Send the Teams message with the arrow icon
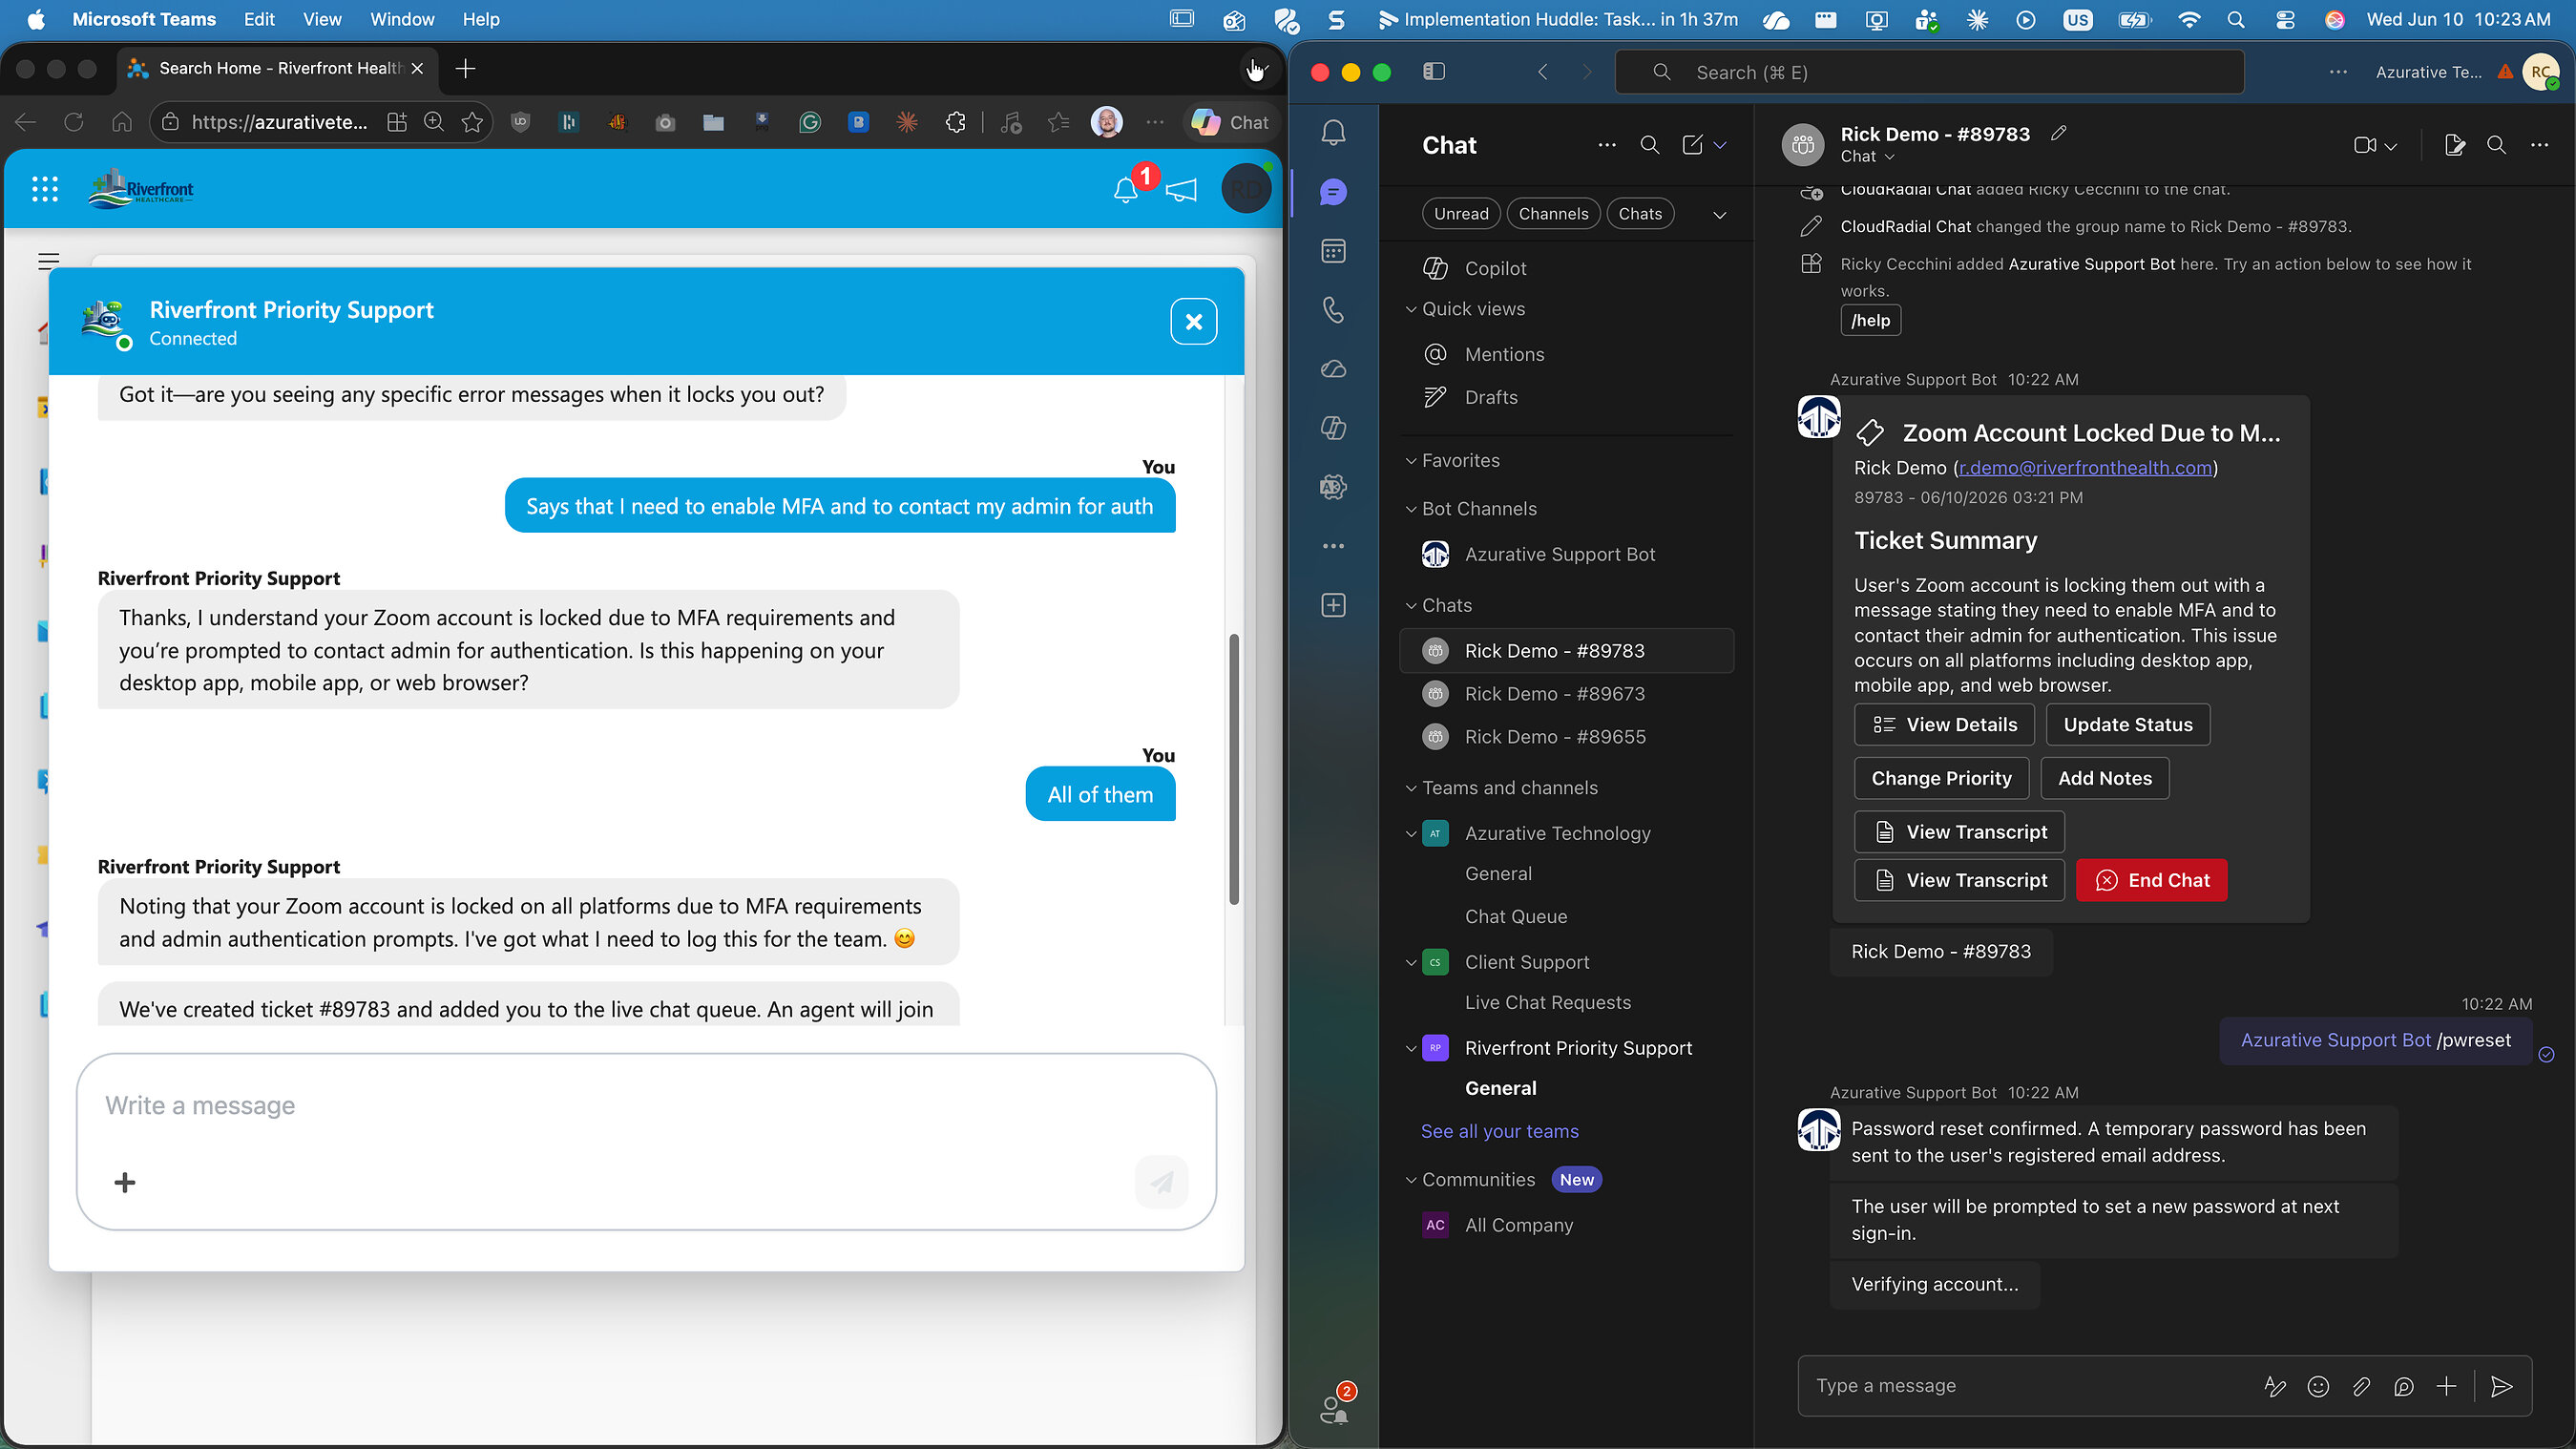The width and height of the screenshot is (2576, 1449). coord(2501,1386)
